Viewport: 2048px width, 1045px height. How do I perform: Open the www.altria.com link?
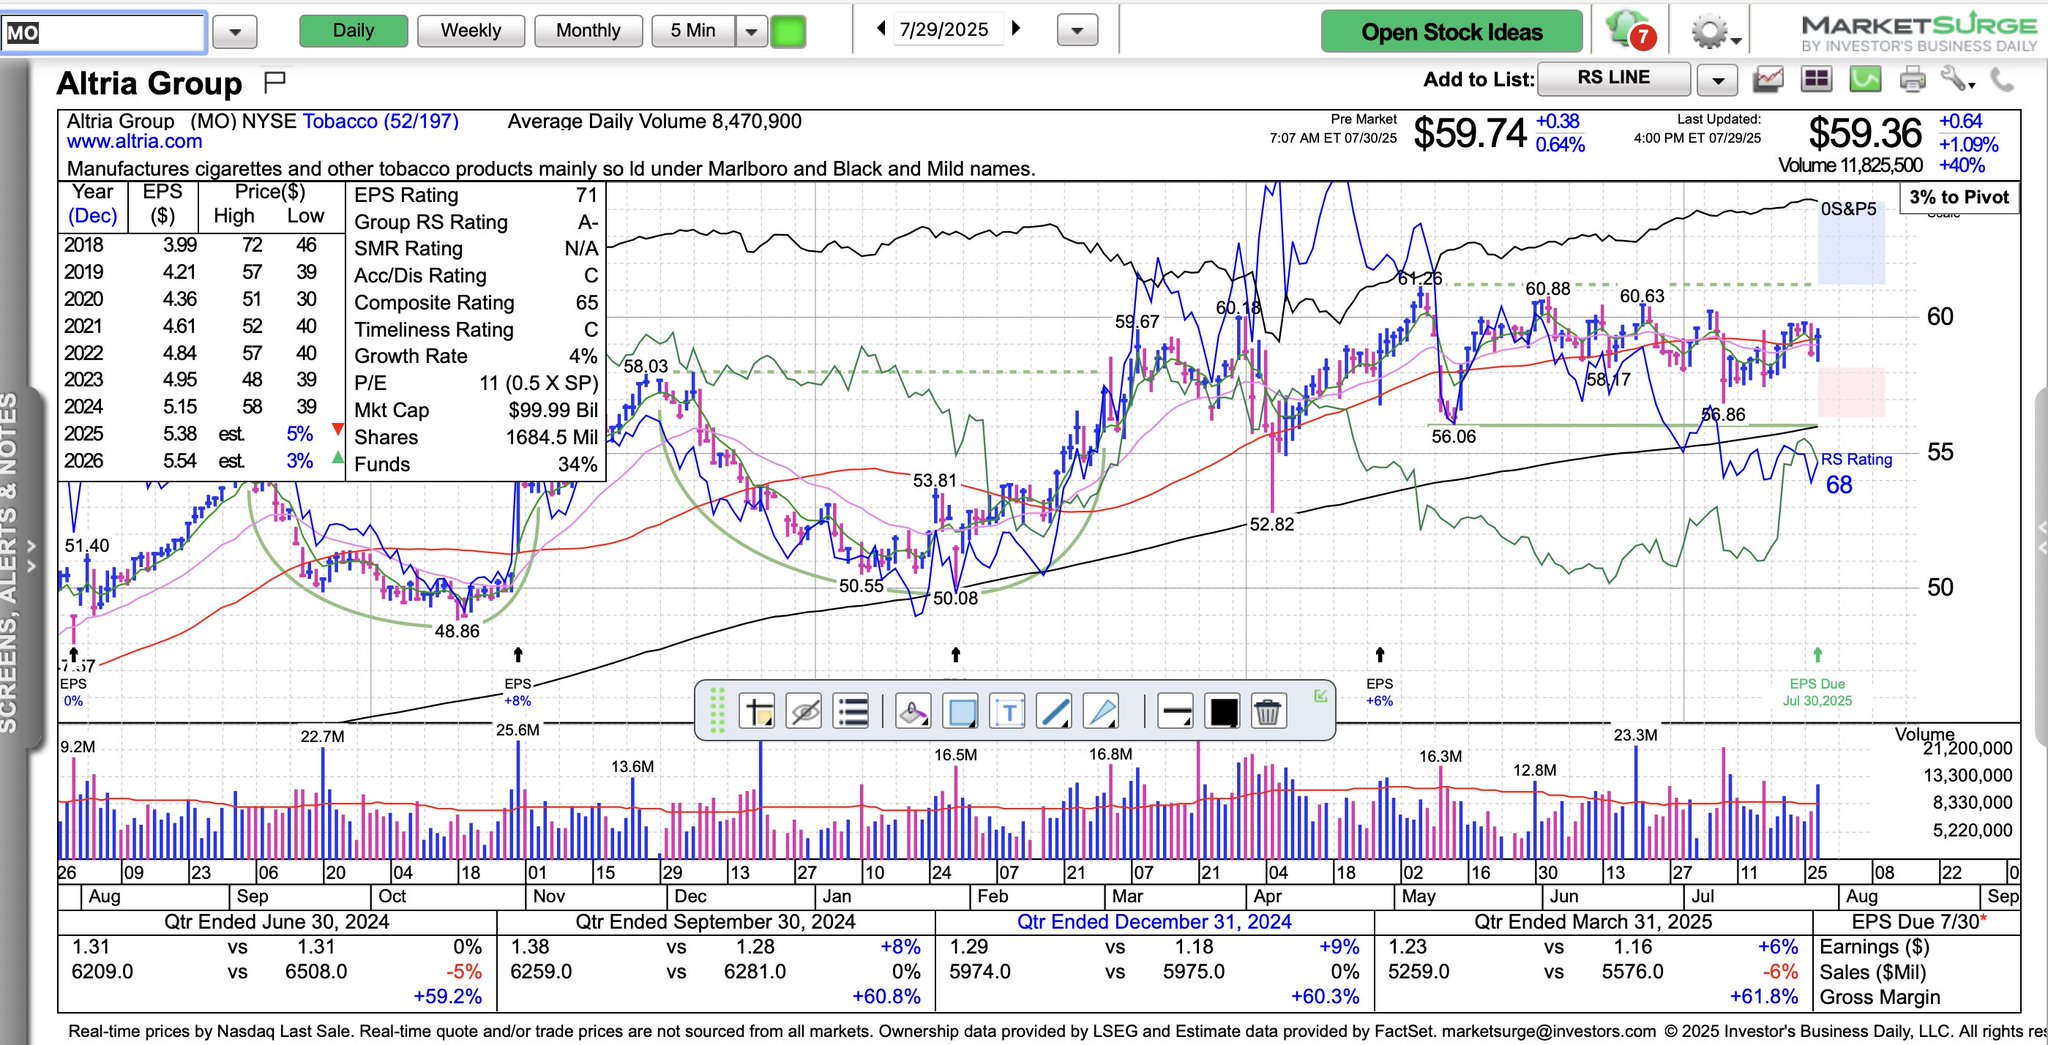(x=134, y=142)
